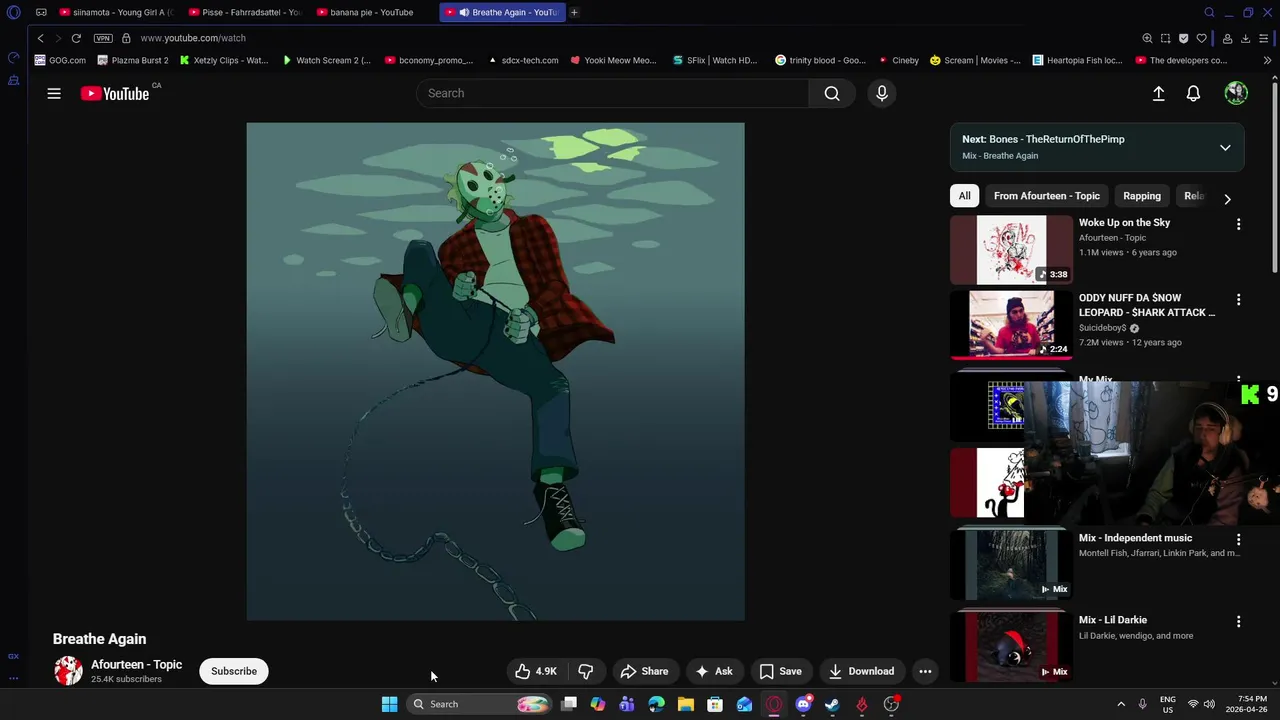
Task: Click the youtube.com/watch address bar
Action: 193,38
